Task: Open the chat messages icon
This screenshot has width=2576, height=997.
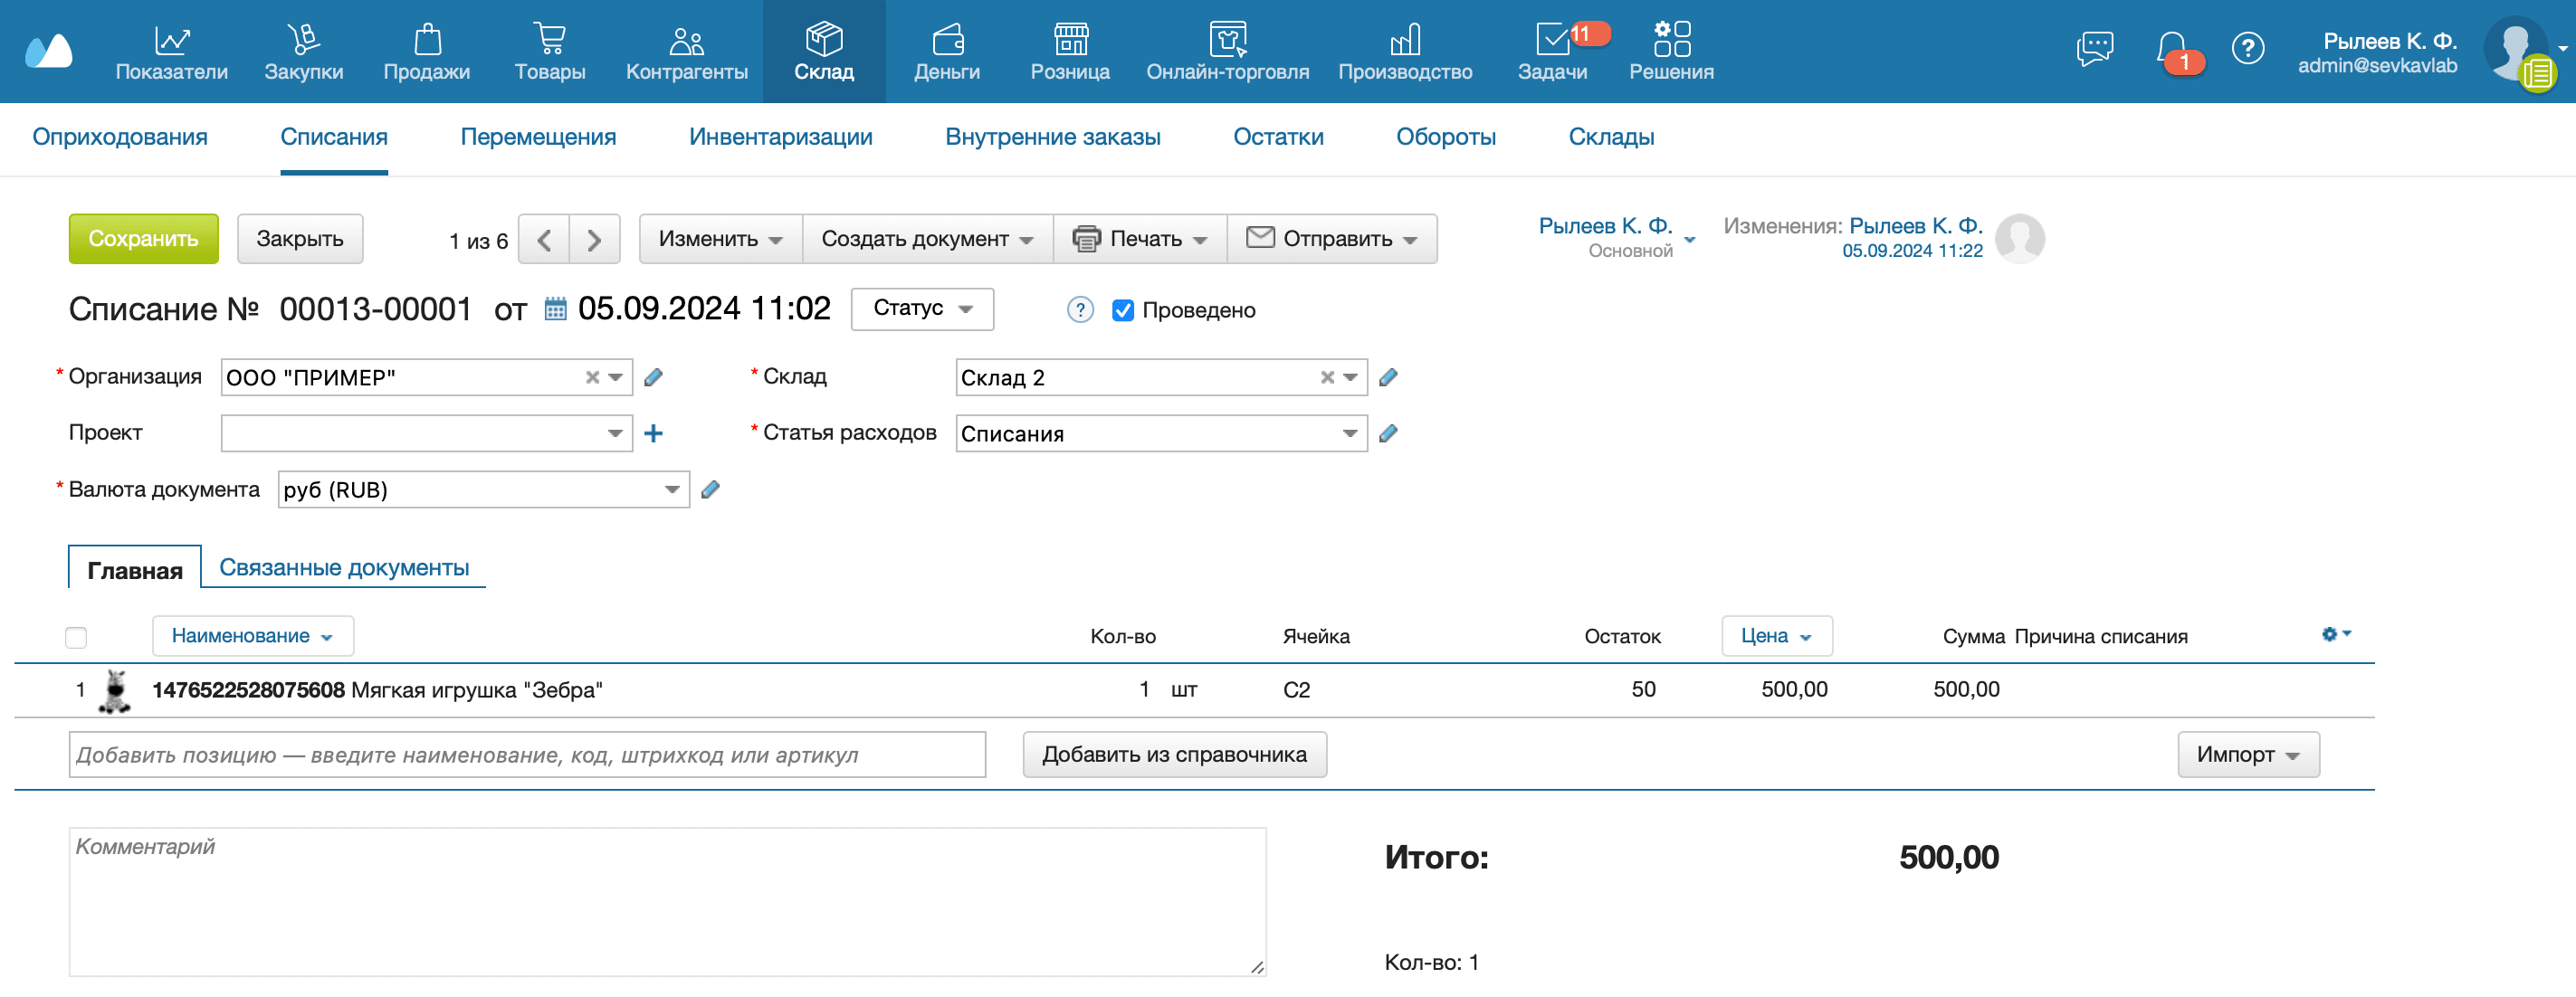Action: click(2095, 48)
